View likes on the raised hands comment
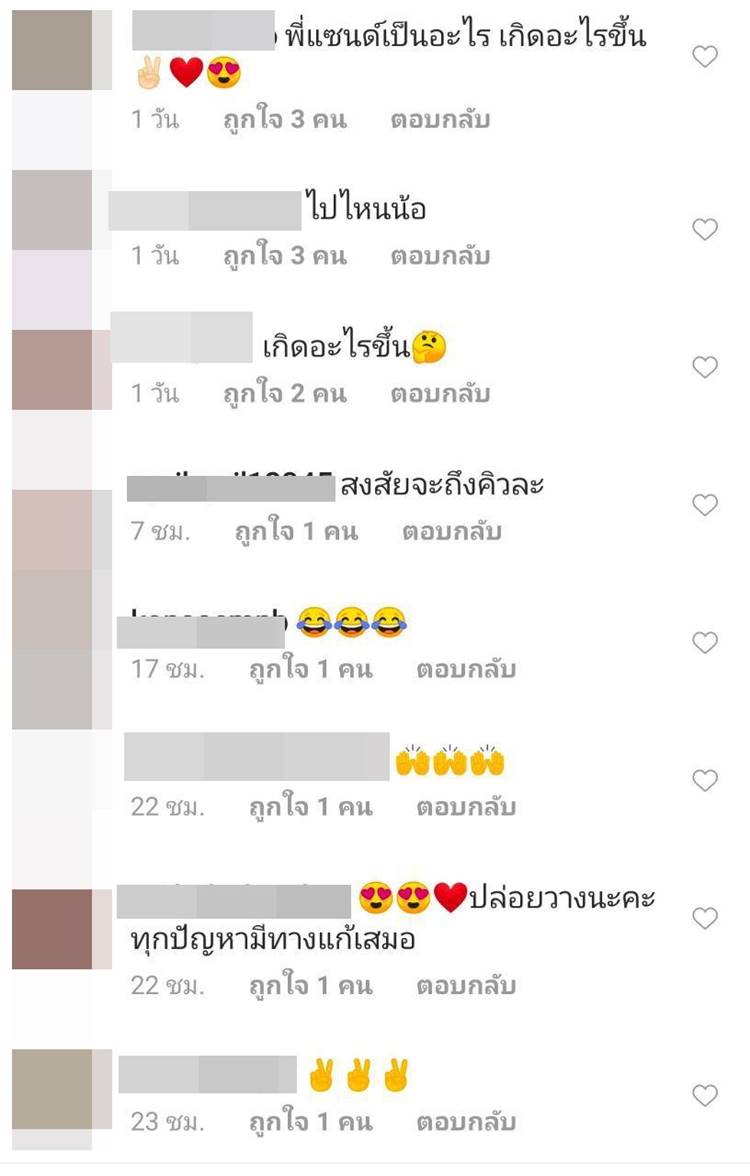The height and width of the screenshot is (1176, 750). [310, 808]
